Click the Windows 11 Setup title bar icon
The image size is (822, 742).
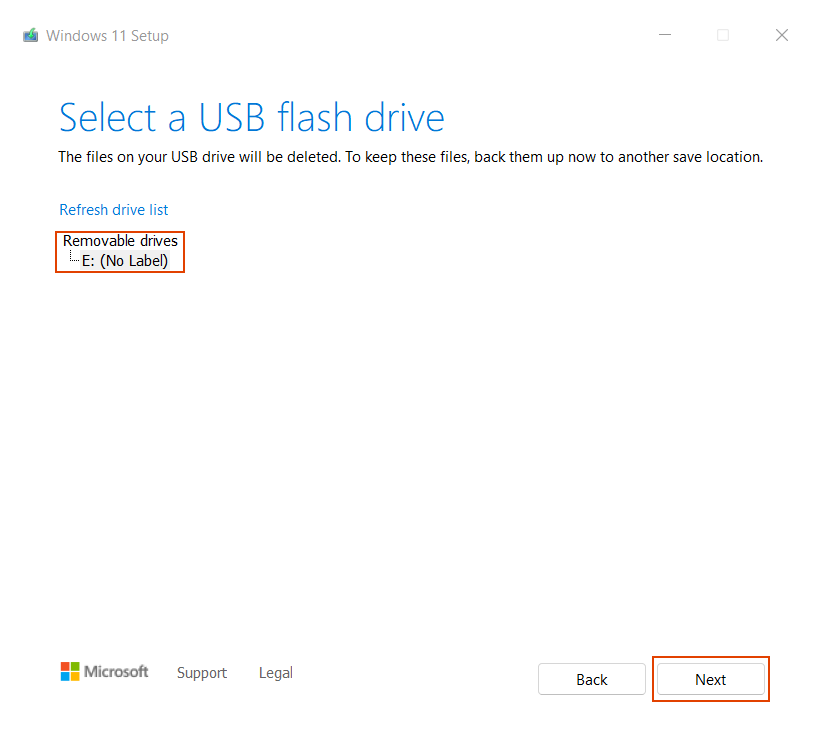(30, 35)
